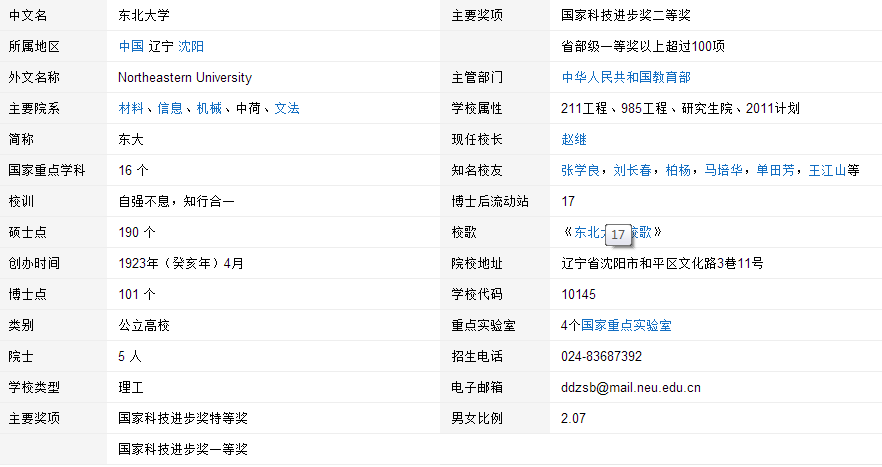
Task: Follow the 中华人民共和国教育部 link
Action: click(626, 77)
